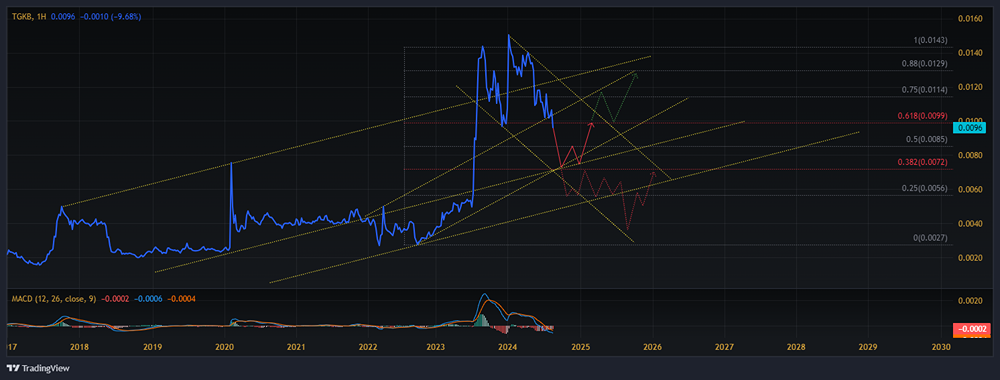1000x380 pixels.
Task: Click the 2024 year on time axis
Action: point(508,347)
